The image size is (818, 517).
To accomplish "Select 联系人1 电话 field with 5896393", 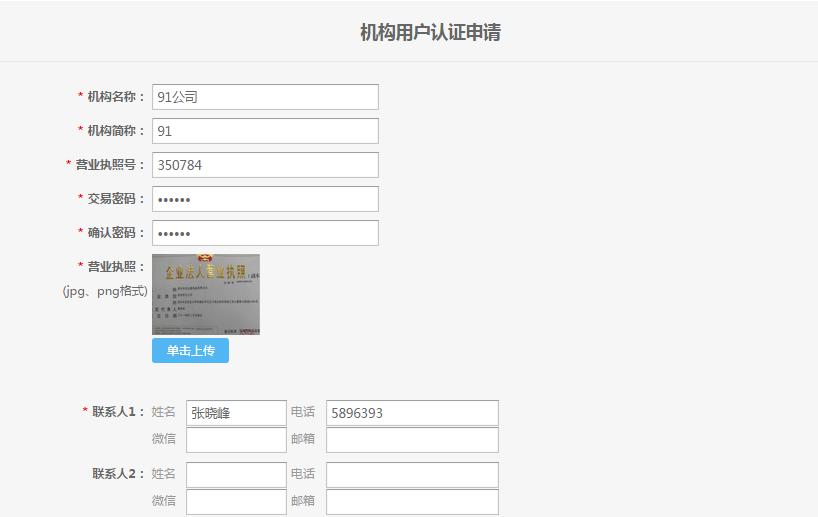I will [x=412, y=413].
